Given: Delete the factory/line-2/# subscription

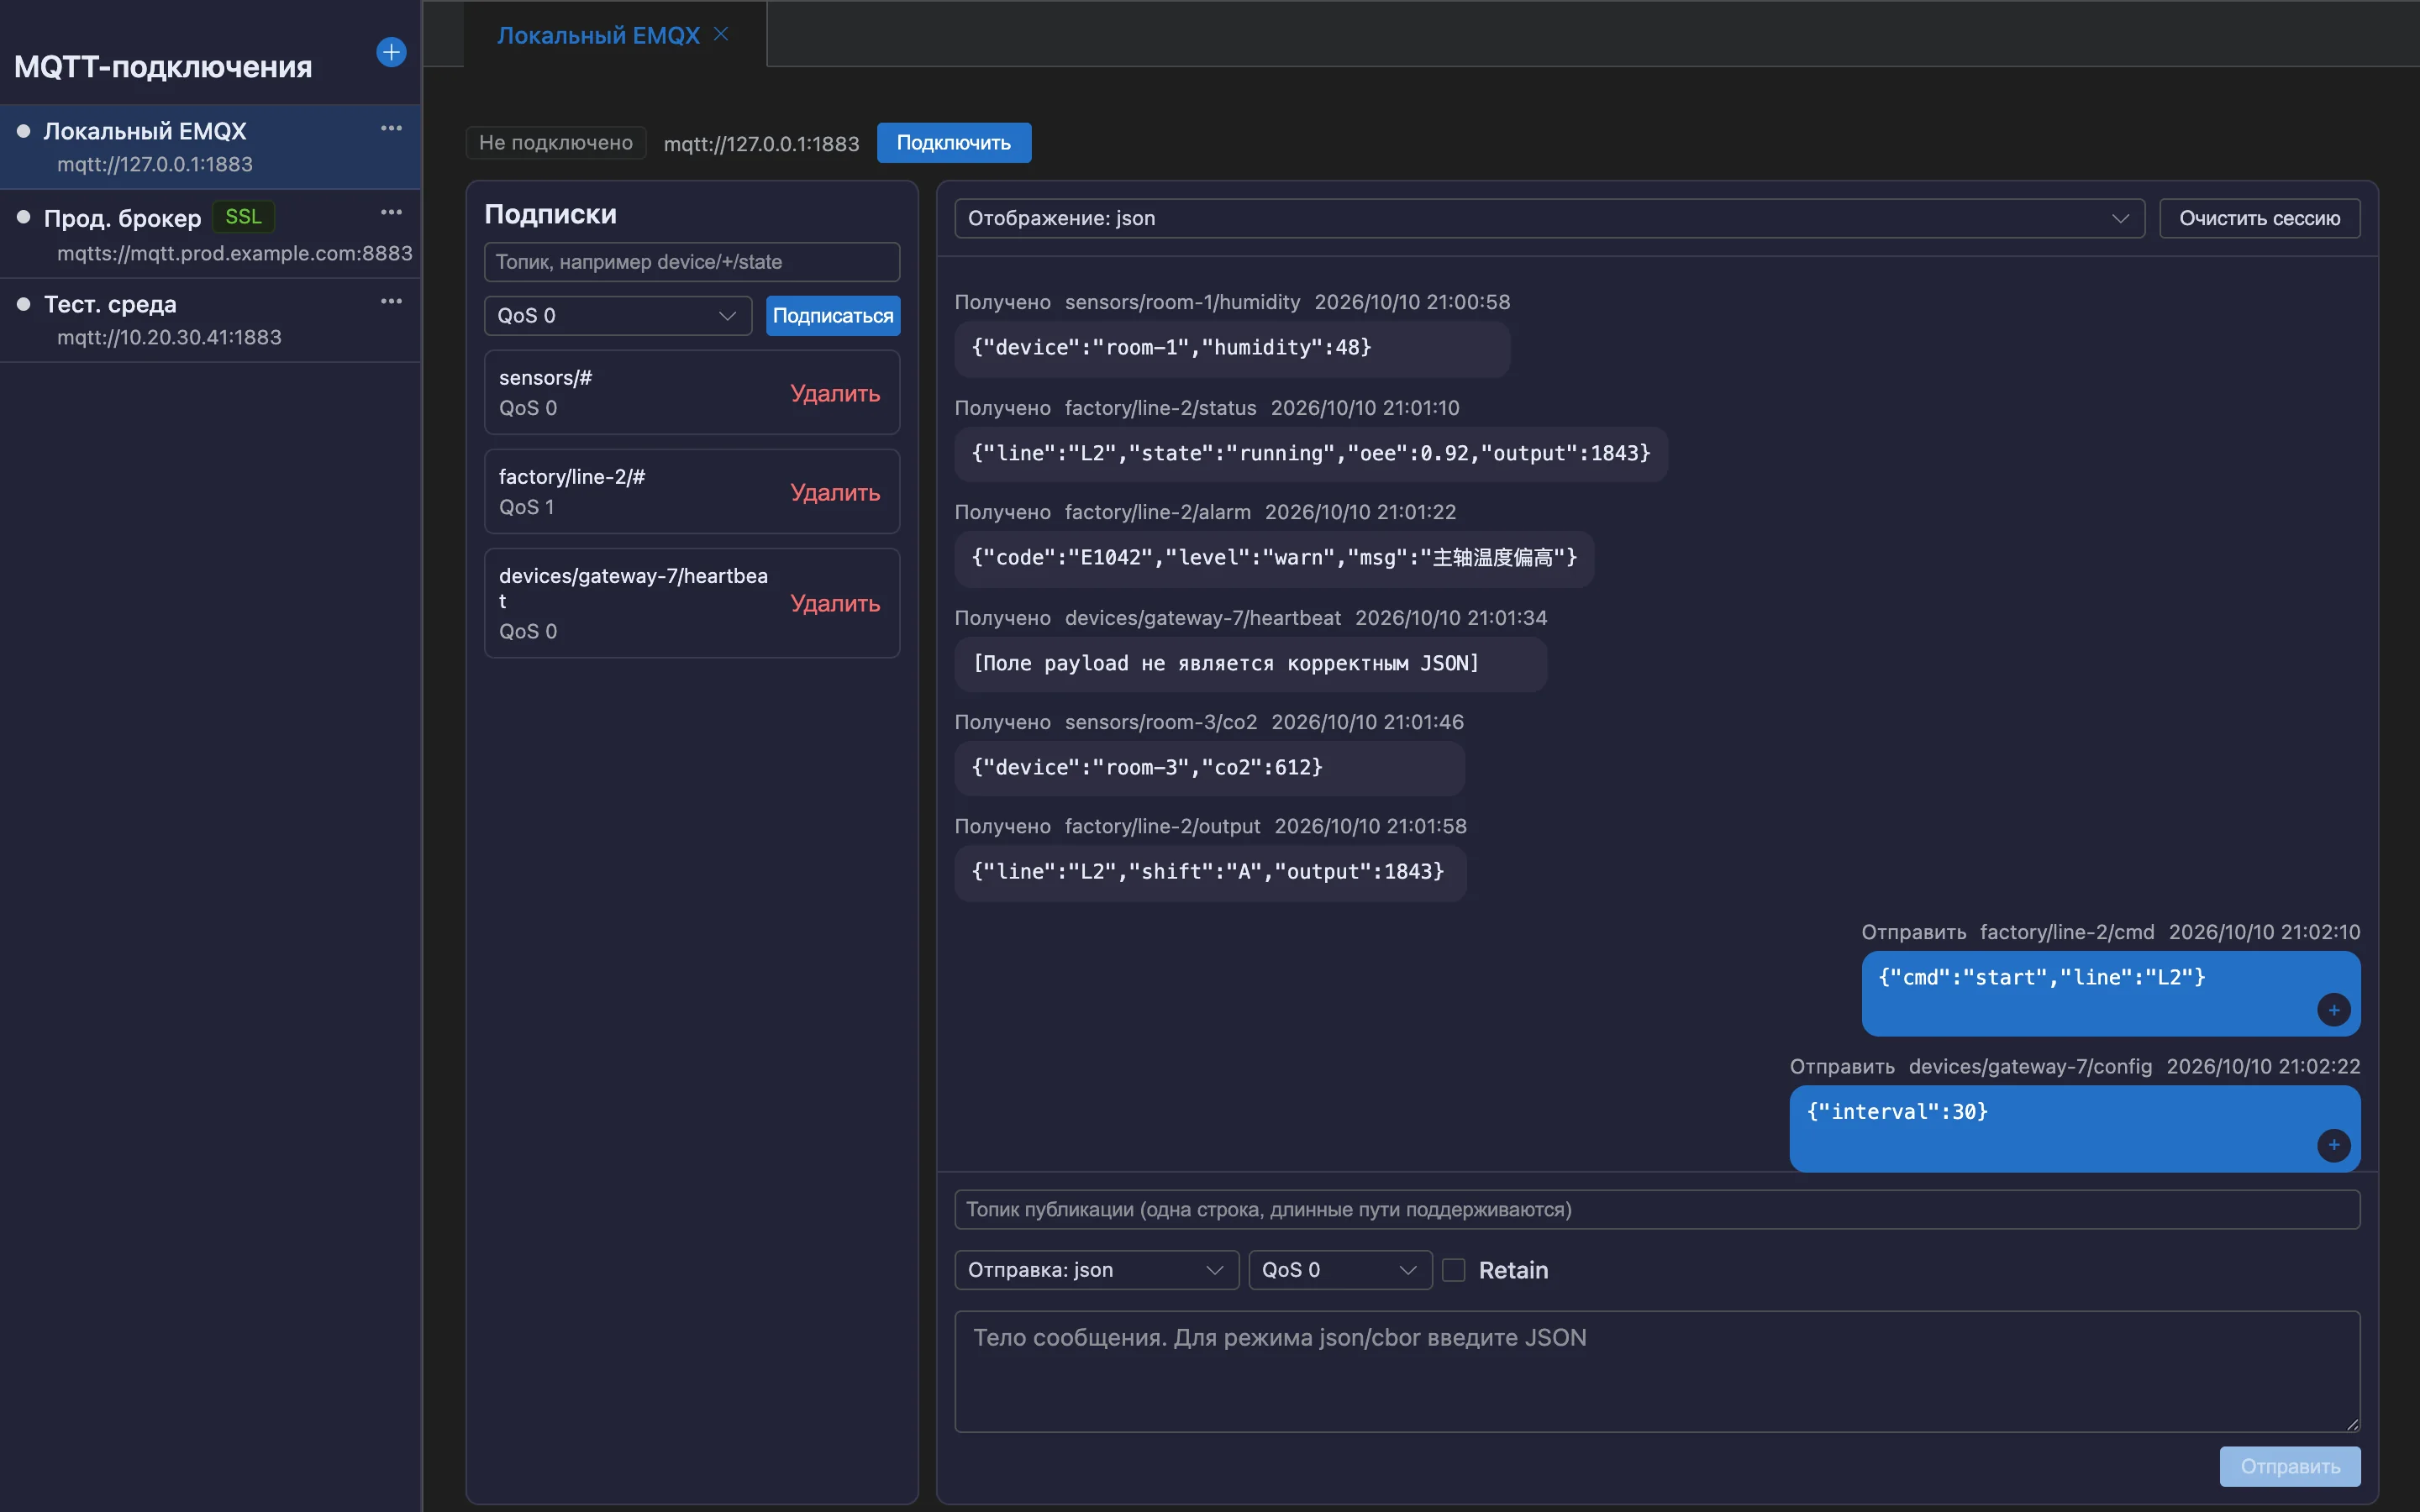Looking at the screenshot, I should click(x=834, y=492).
